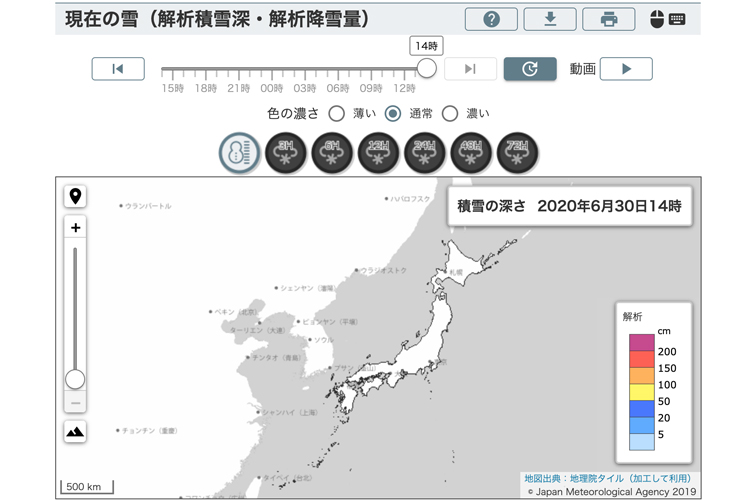750x500 pixels.
Task: Toggle the terrain mountain icon button
Action: [75, 431]
